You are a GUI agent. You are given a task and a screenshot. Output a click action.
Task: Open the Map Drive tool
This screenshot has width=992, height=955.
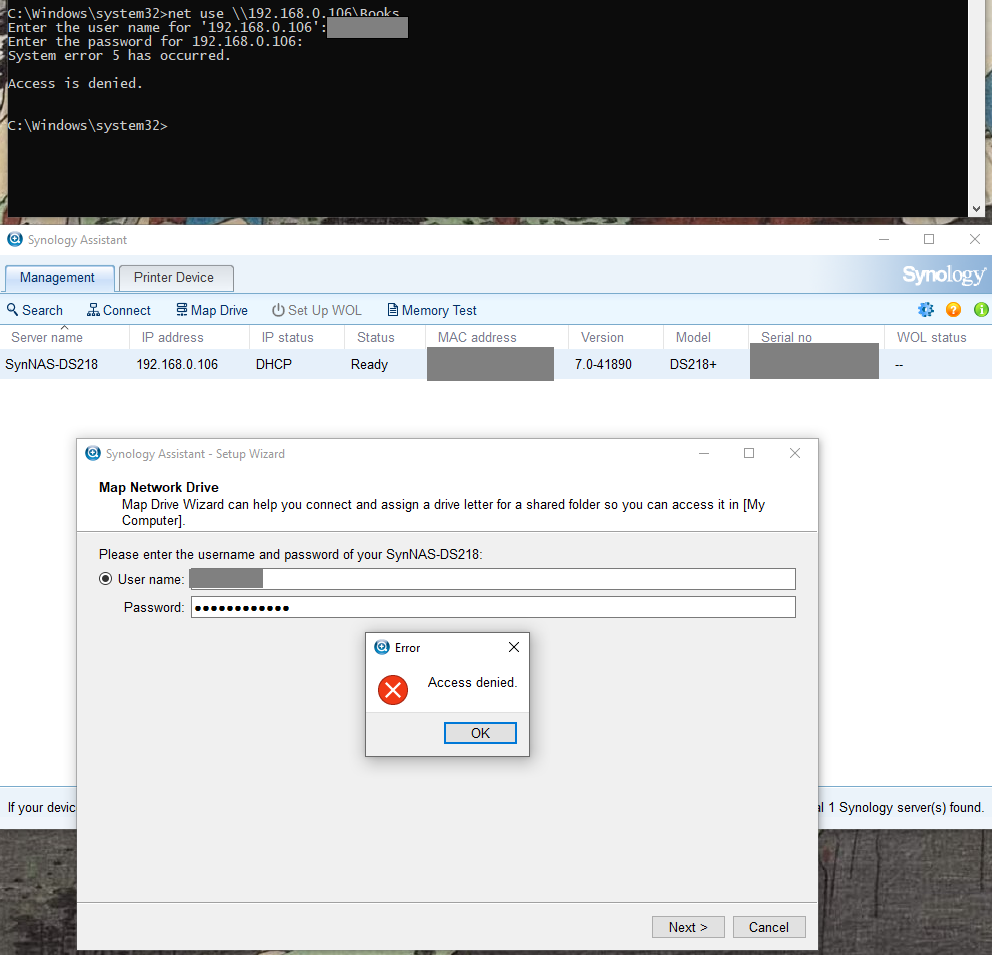pyautogui.click(x=212, y=310)
